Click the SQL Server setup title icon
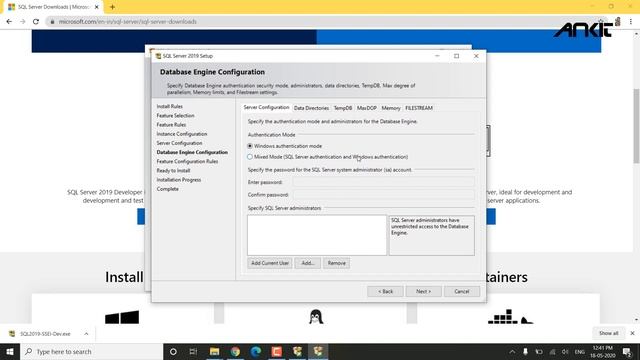The image size is (640, 360). 158,56
